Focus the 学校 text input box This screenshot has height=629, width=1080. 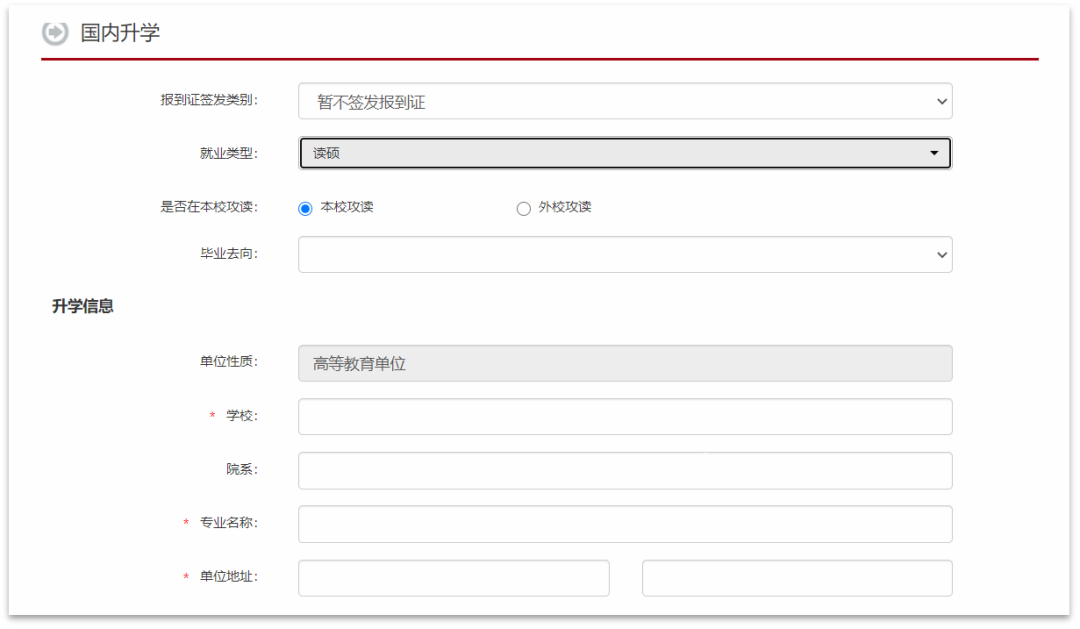[624, 417]
